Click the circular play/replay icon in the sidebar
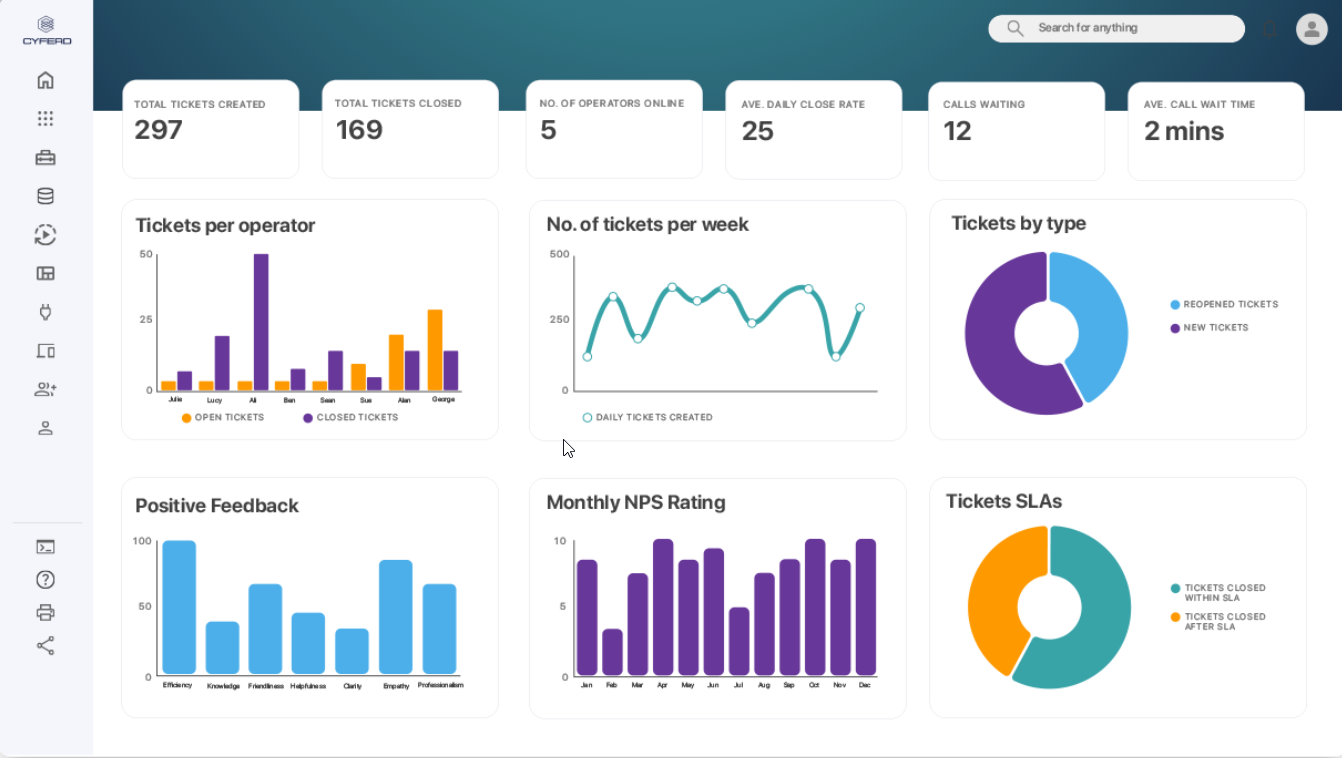1342x758 pixels. point(45,235)
